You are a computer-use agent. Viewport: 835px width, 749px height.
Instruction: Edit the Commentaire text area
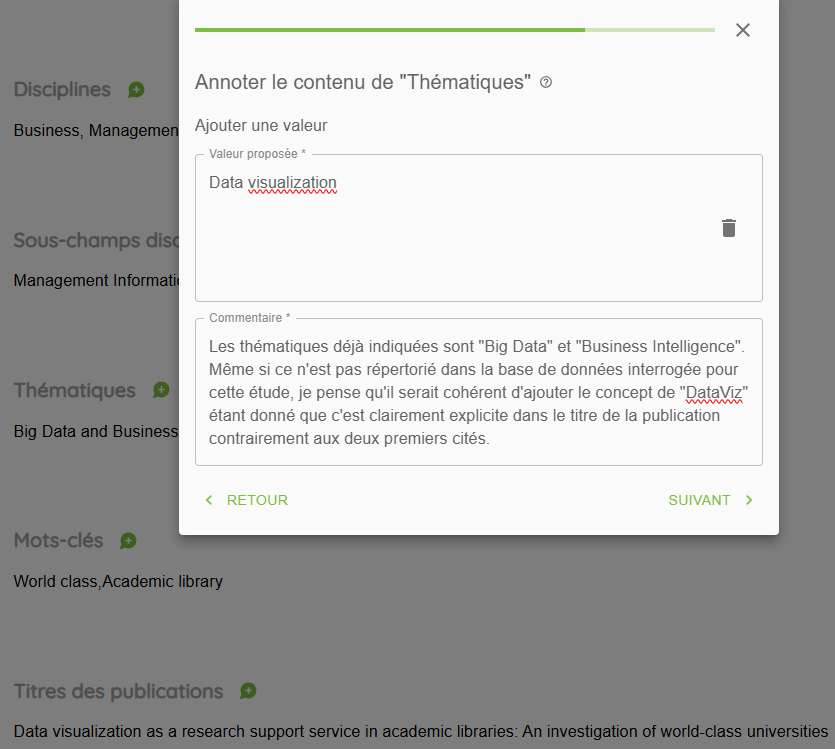point(479,392)
